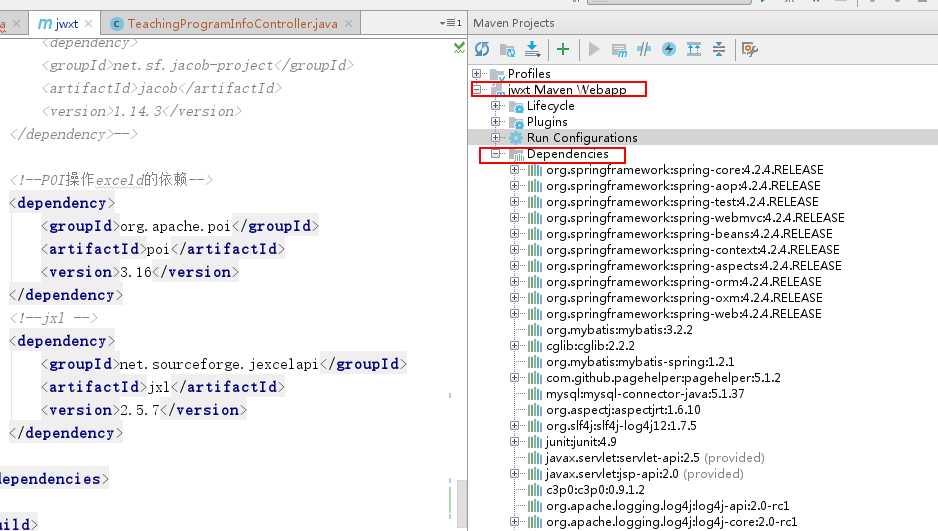This screenshot has height=531, width=938.
Task: Click poi artifactId line in editor
Action: 162,249
